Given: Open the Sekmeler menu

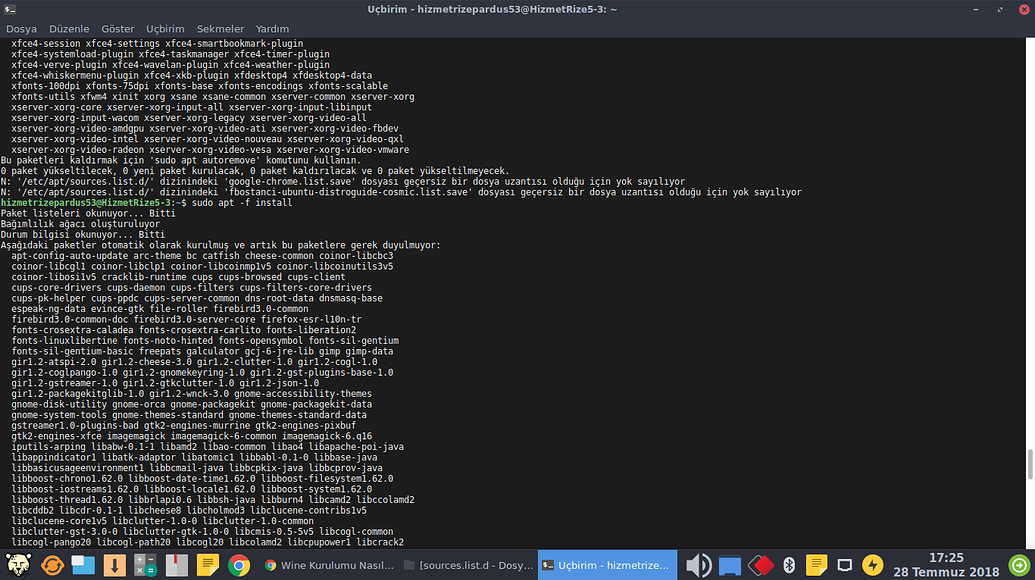Looking at the screenshot, I should [x=222, y=28].
